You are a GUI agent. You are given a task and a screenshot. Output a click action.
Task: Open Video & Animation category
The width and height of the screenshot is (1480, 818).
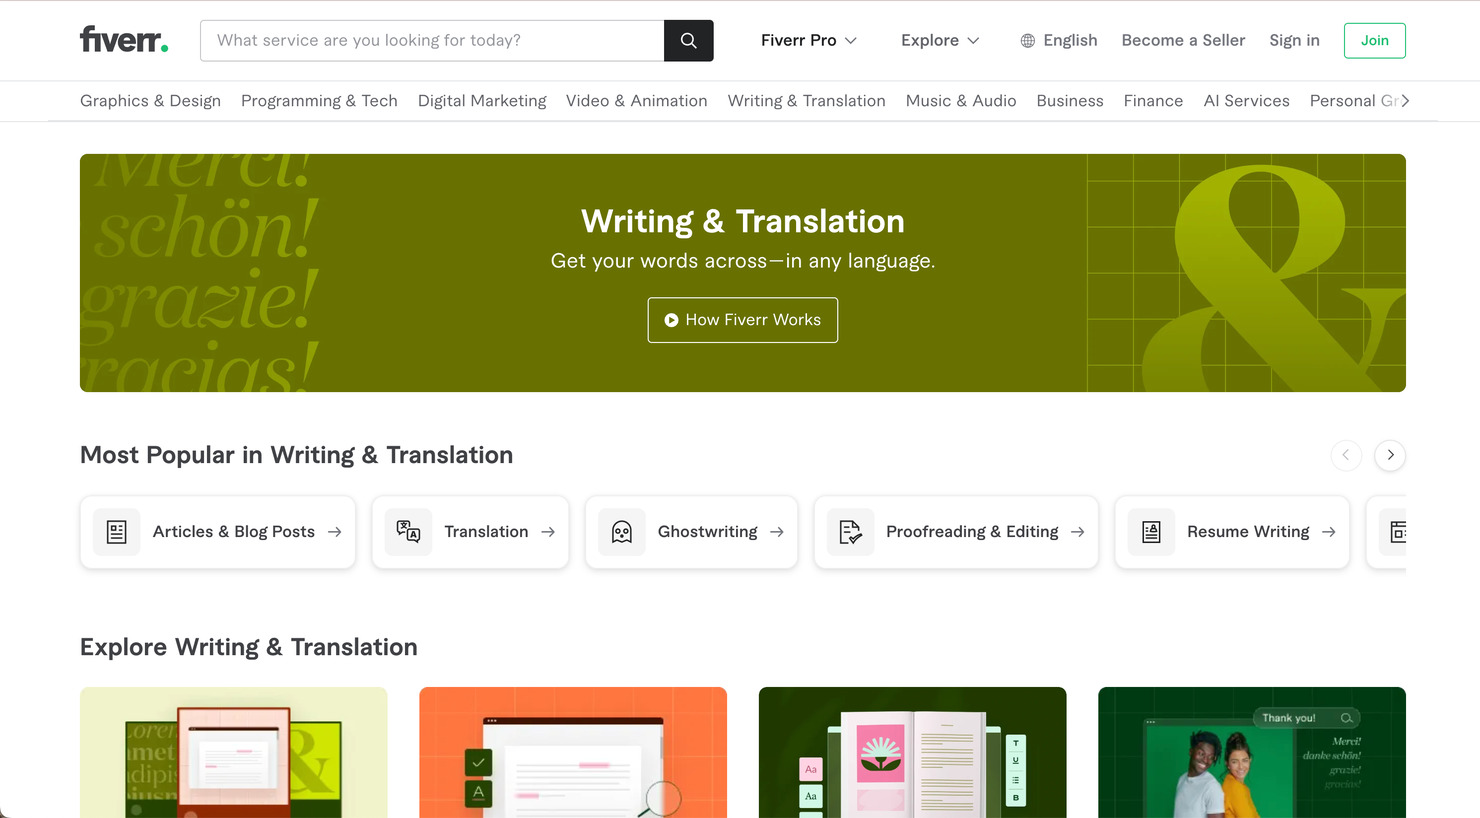[x=636, y=101]
